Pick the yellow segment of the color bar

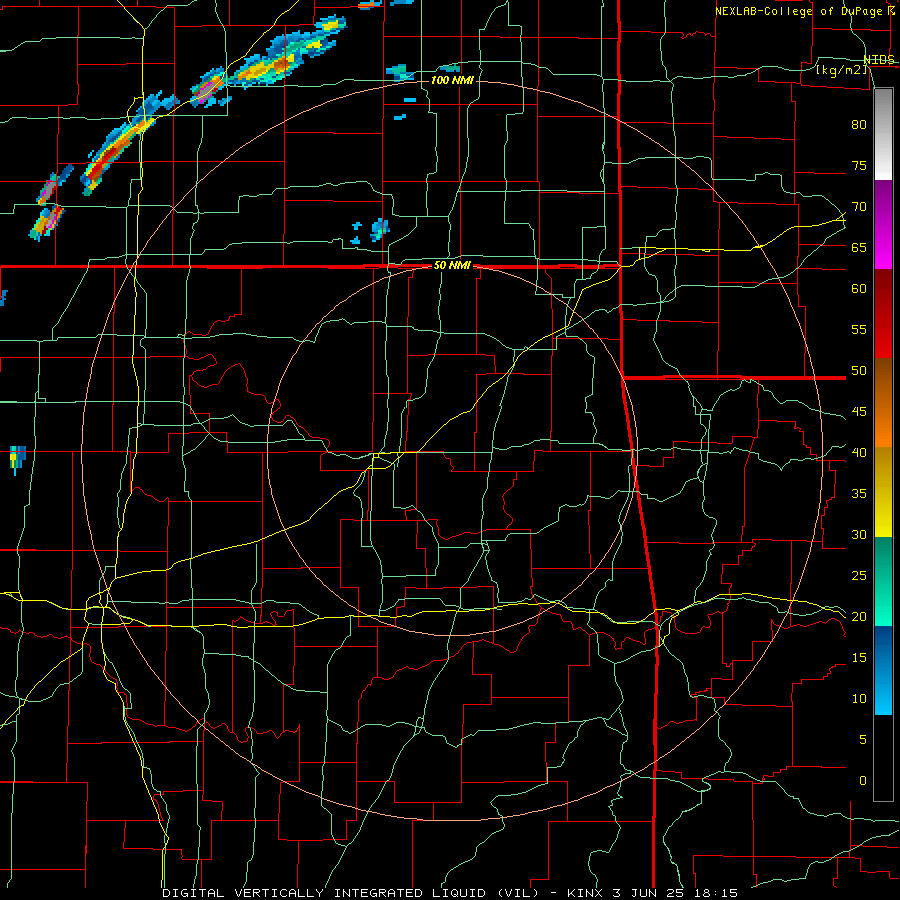click(x=883, y=492)
